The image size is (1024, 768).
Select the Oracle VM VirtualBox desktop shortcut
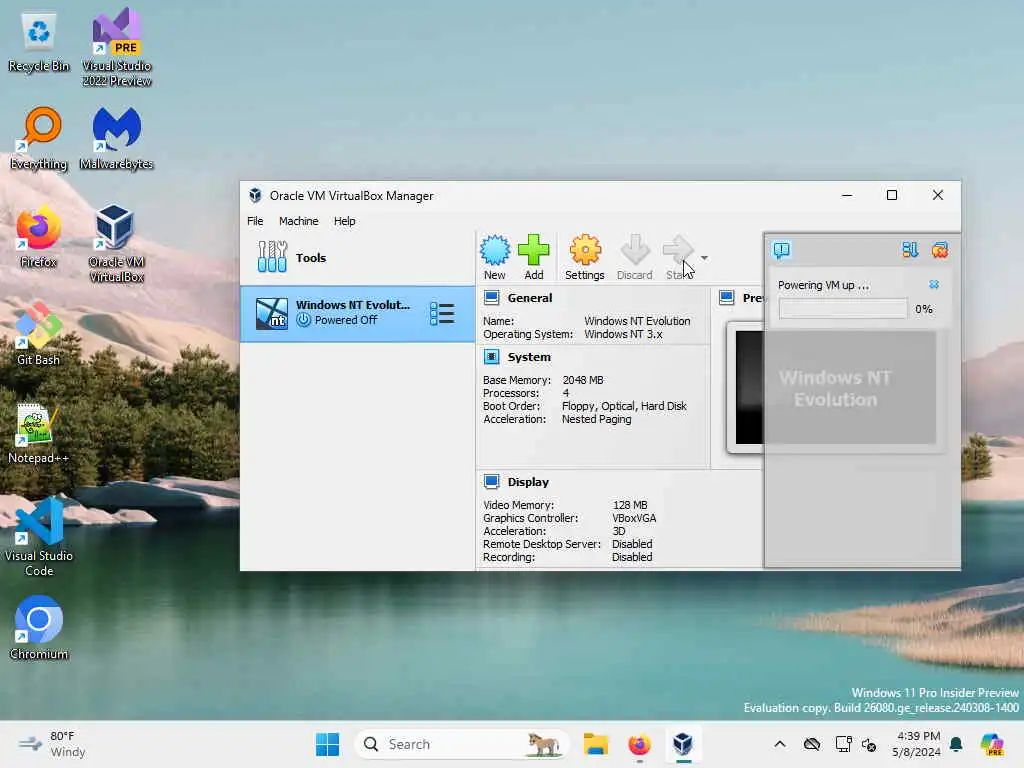point(116,243)
